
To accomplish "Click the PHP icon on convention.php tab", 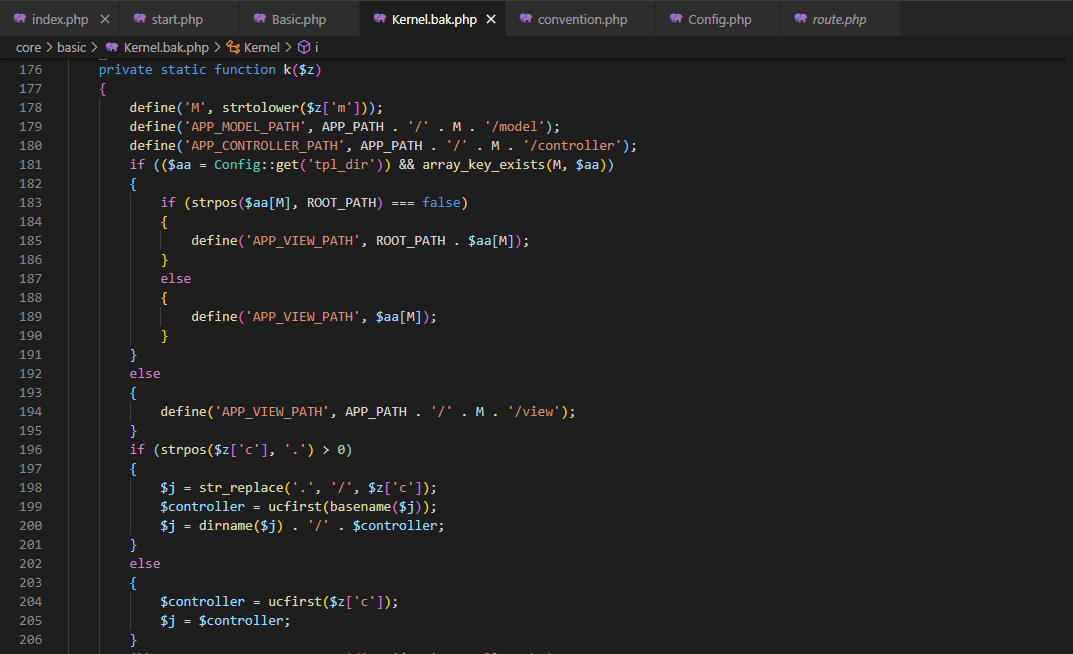I will coord(526,18).
